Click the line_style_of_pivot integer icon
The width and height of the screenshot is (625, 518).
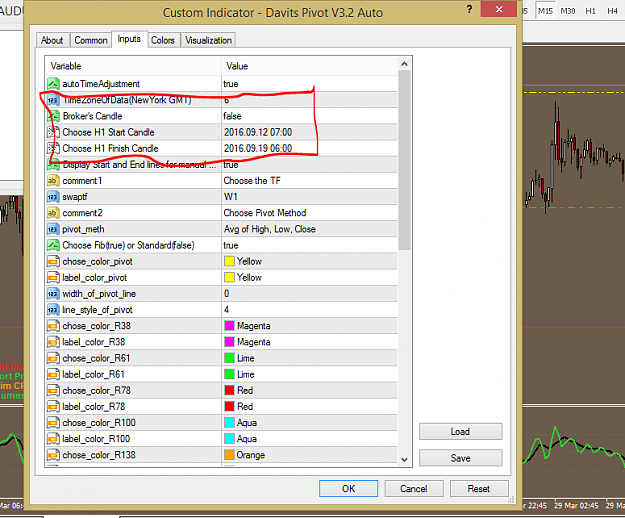(x=53, y=310)
